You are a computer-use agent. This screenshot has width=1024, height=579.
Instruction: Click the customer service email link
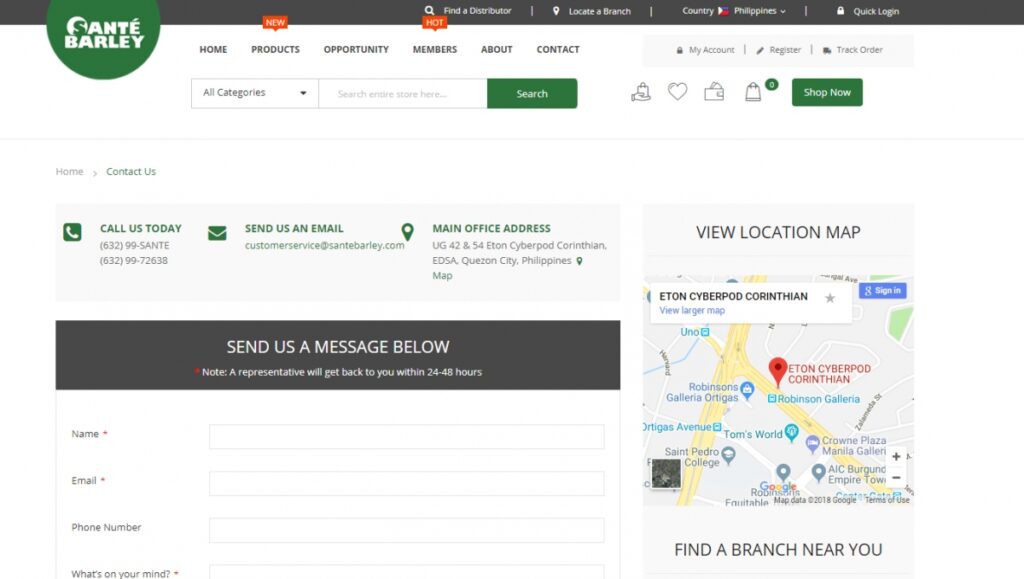(x=324, y=245)
